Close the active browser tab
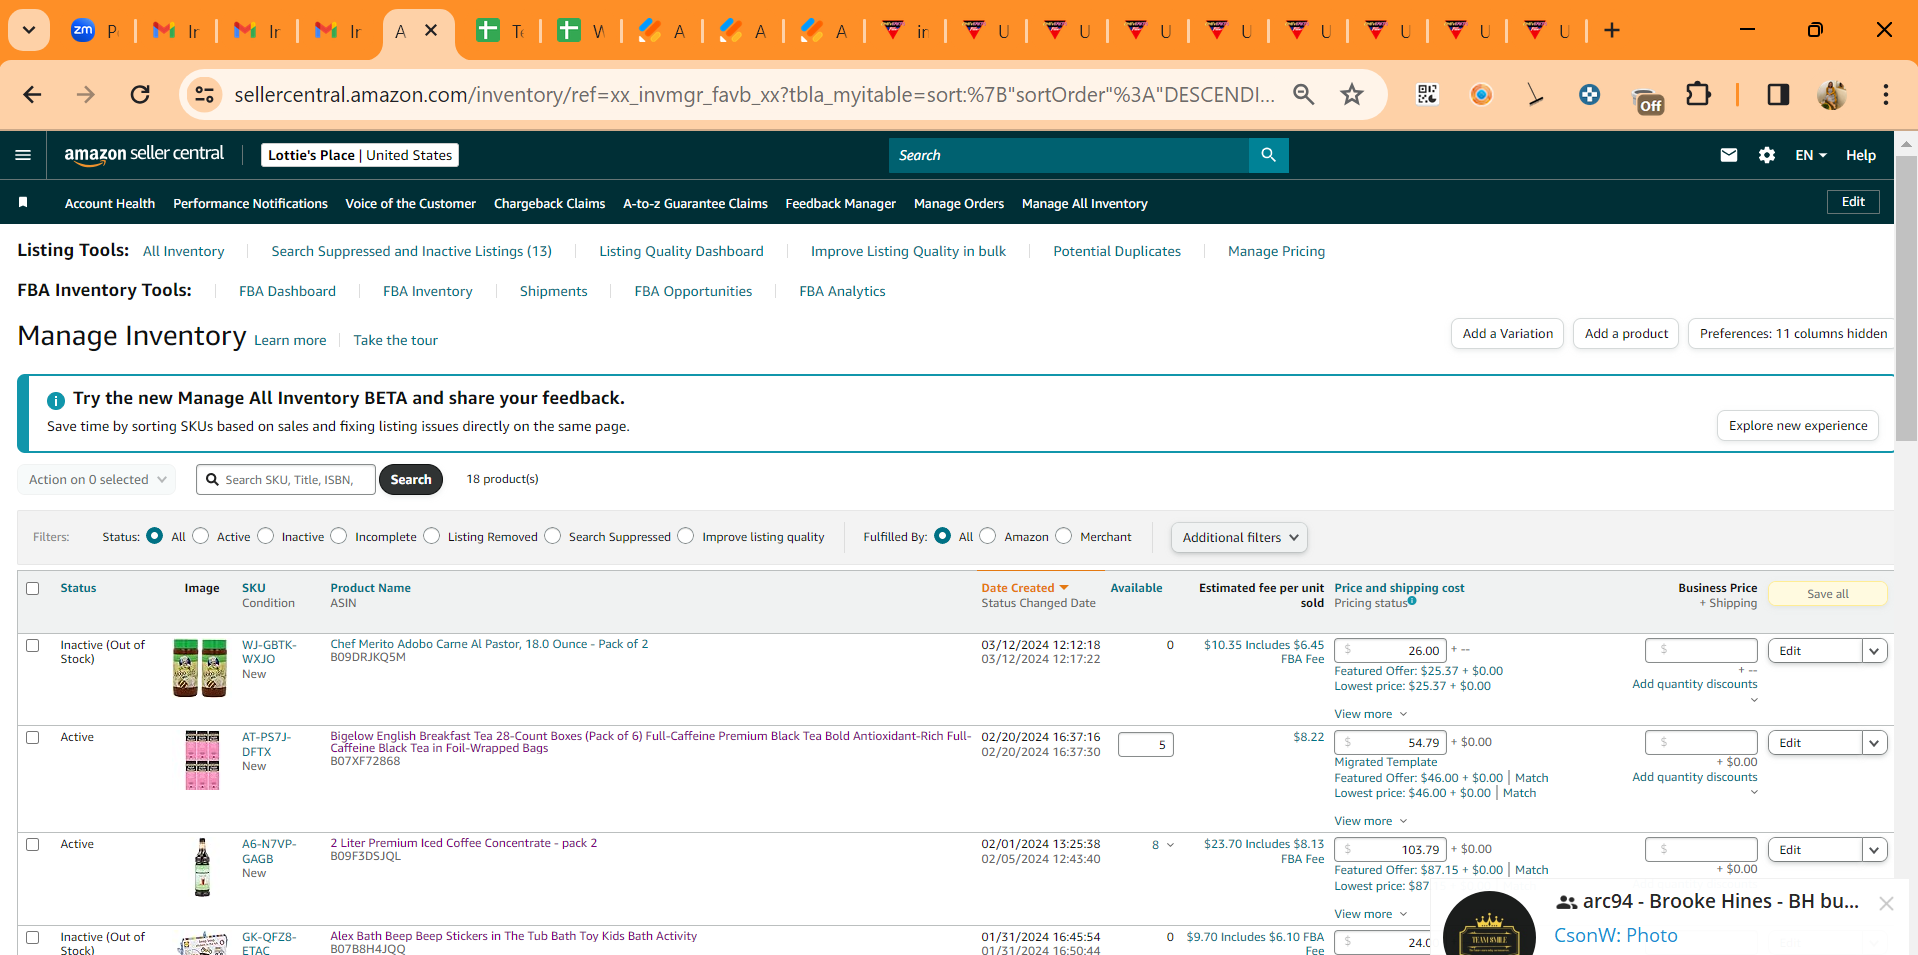The image size is (1918, 955). click(431, 31)
